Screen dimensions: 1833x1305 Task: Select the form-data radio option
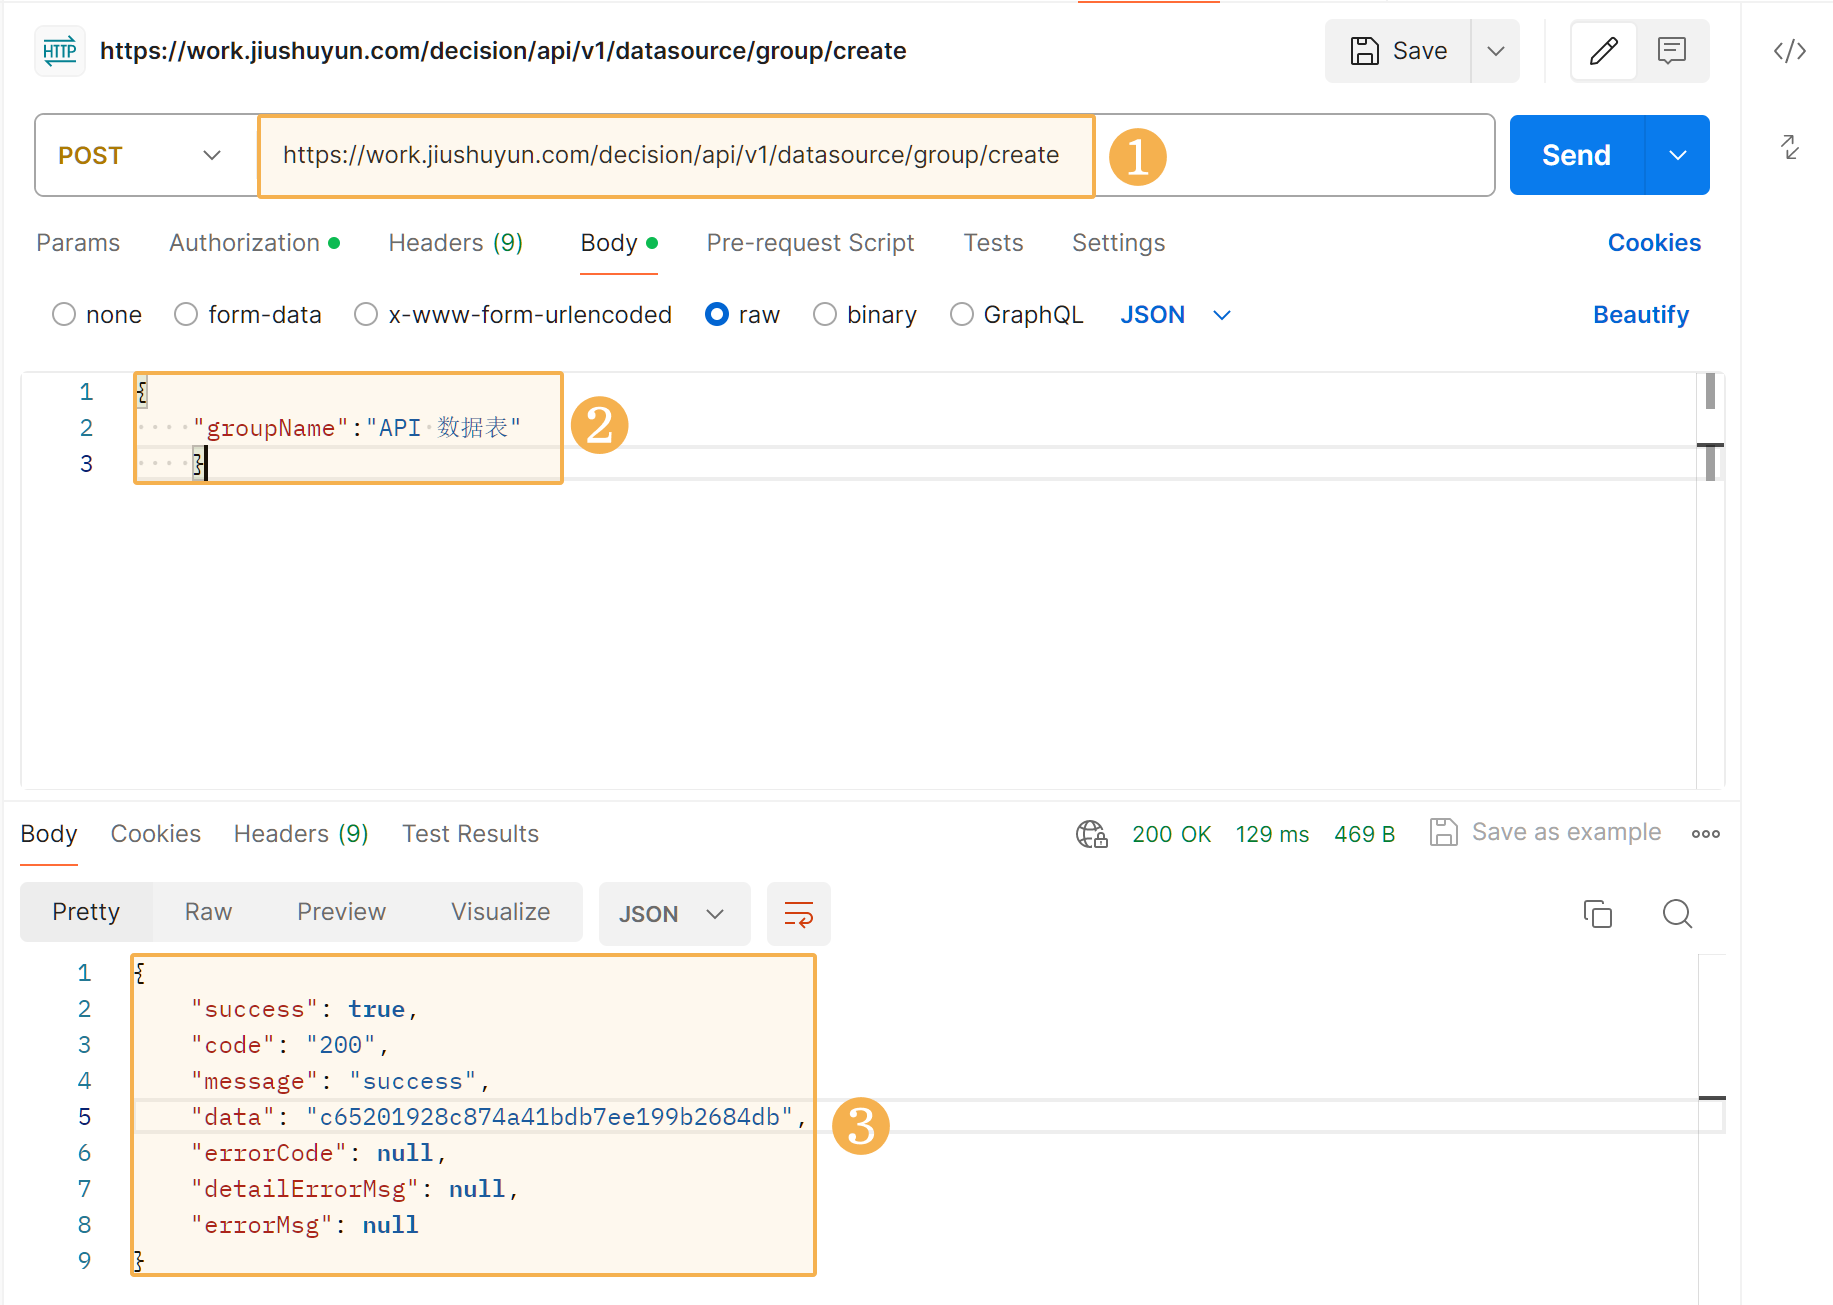pyautogui.click(x=186, y=315)
